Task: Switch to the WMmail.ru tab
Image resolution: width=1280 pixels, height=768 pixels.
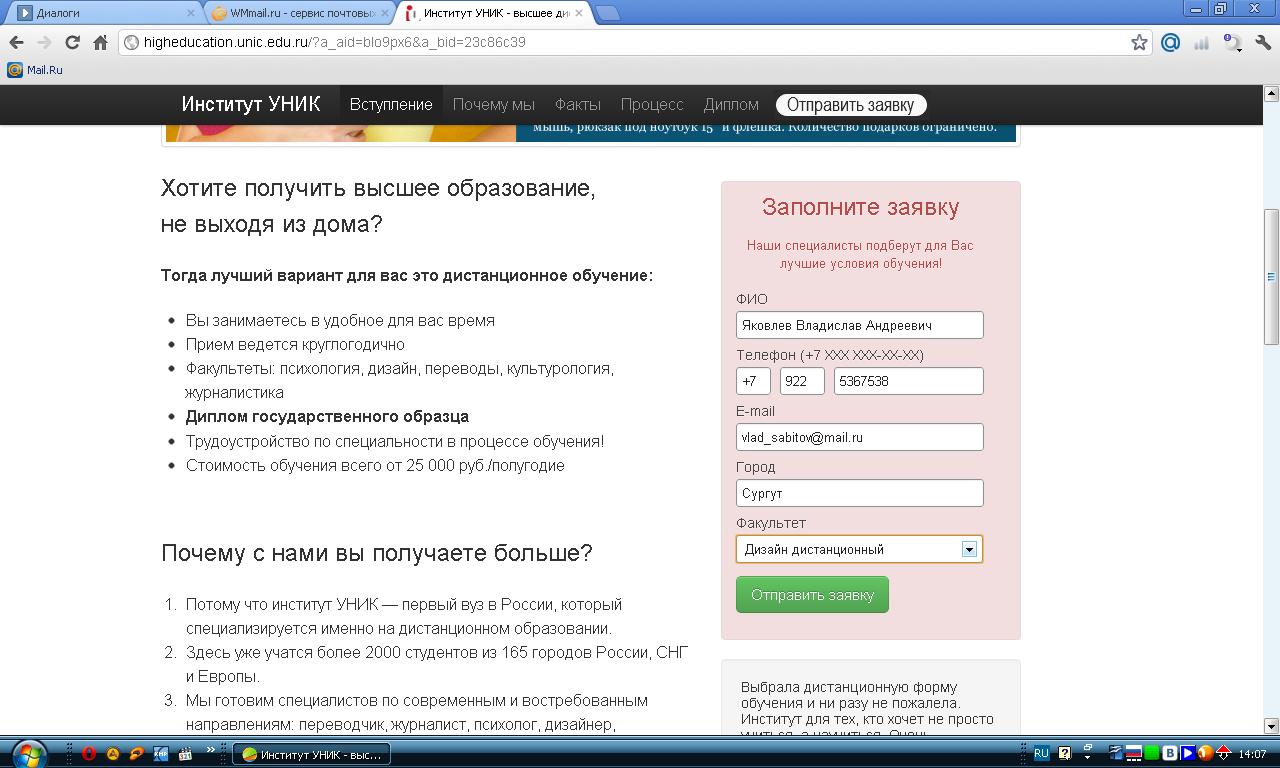Action: point(300,13)
